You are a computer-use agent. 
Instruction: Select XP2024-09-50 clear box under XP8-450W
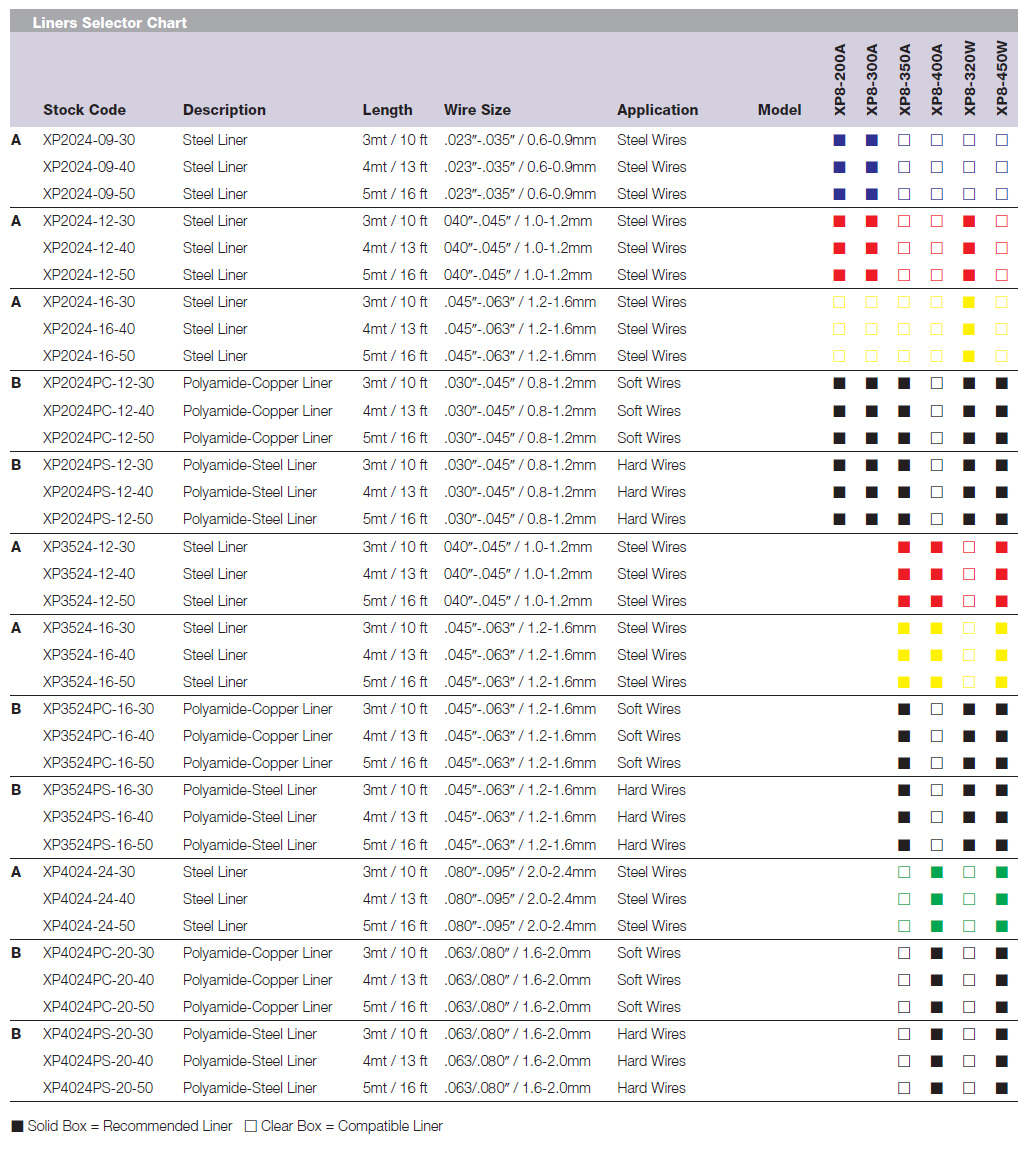[x=1002, y=194]
